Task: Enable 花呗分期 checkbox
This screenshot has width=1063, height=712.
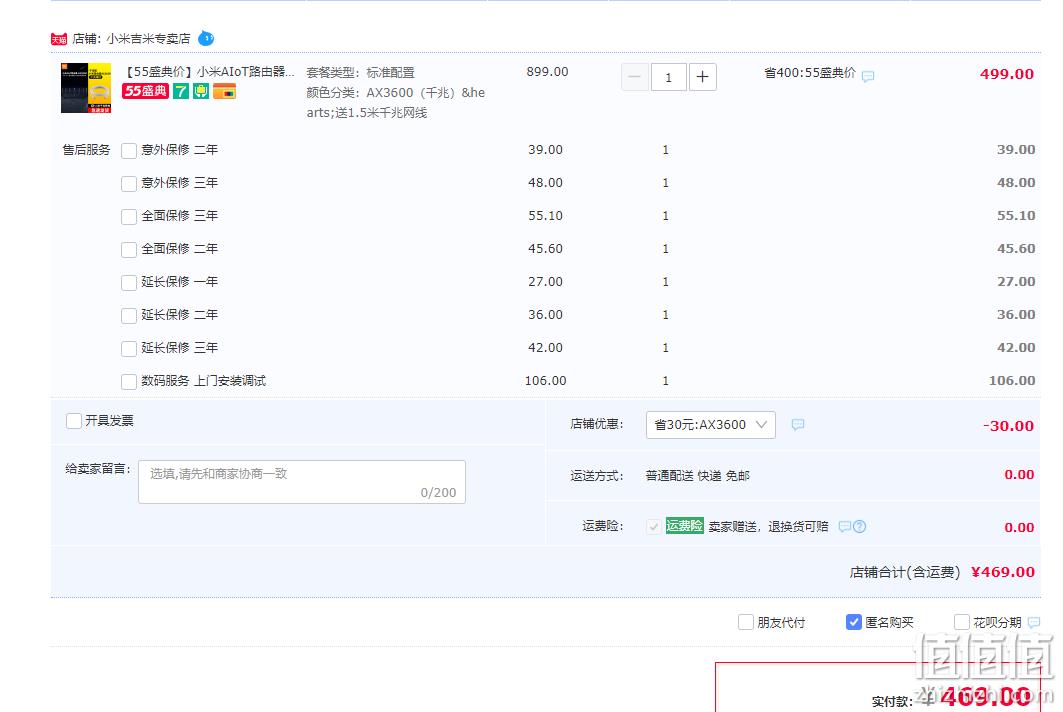Action: 961,622
